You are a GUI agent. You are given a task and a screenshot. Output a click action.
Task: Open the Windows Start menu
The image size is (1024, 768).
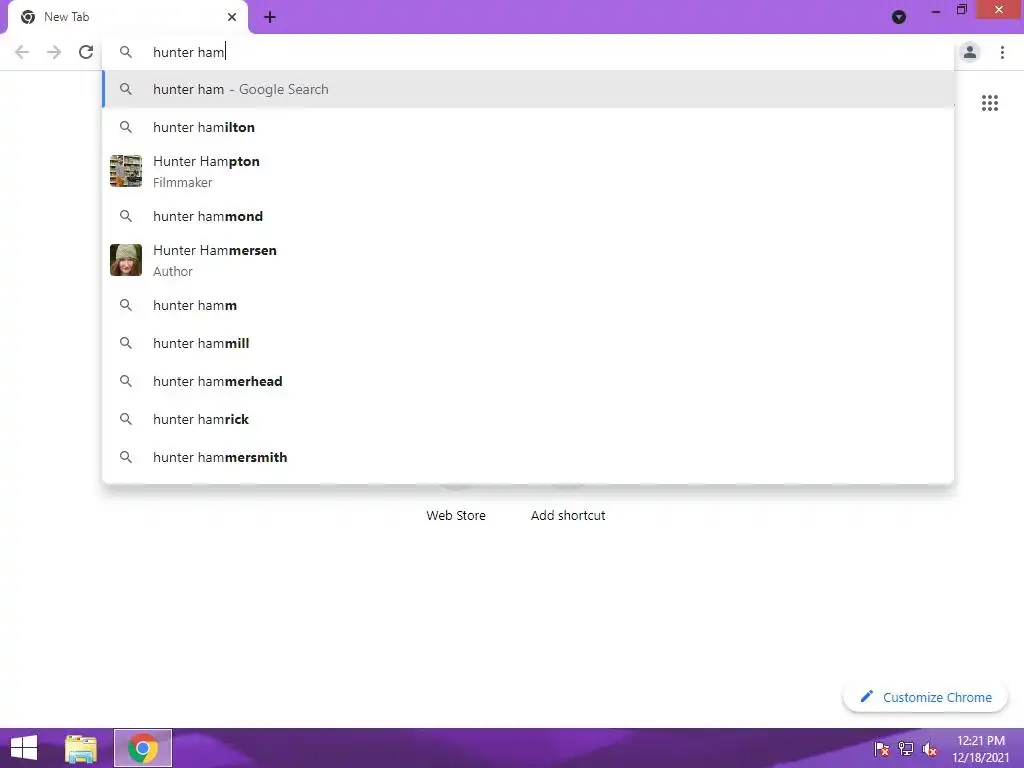point(24,748)
